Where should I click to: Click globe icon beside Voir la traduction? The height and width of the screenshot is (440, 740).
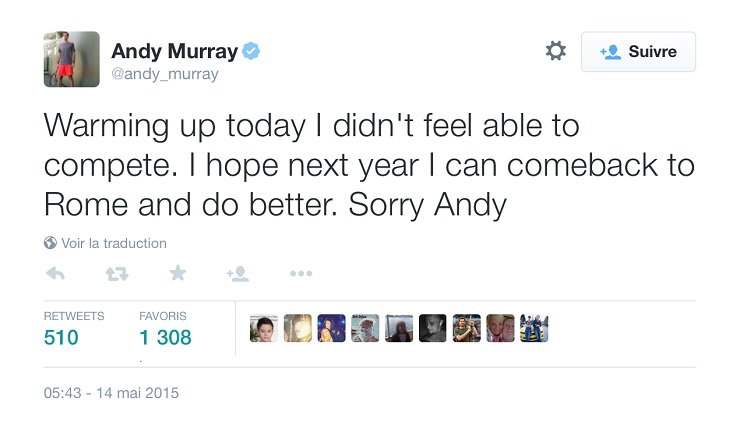[x=50, y=243]
